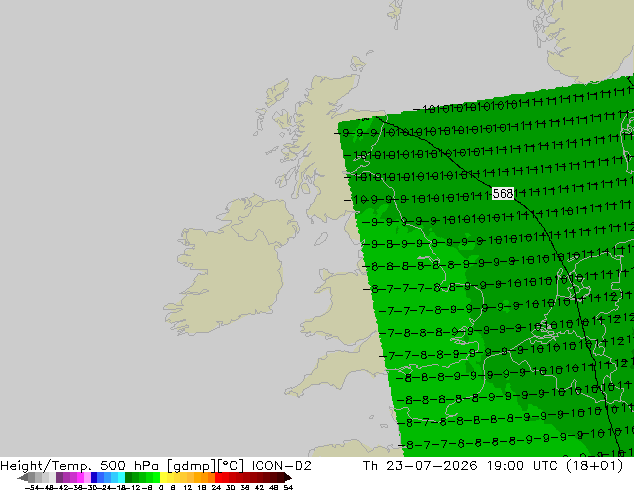Click the ICON-D2 model label
634x490 pixels.
tap(281, 466)
